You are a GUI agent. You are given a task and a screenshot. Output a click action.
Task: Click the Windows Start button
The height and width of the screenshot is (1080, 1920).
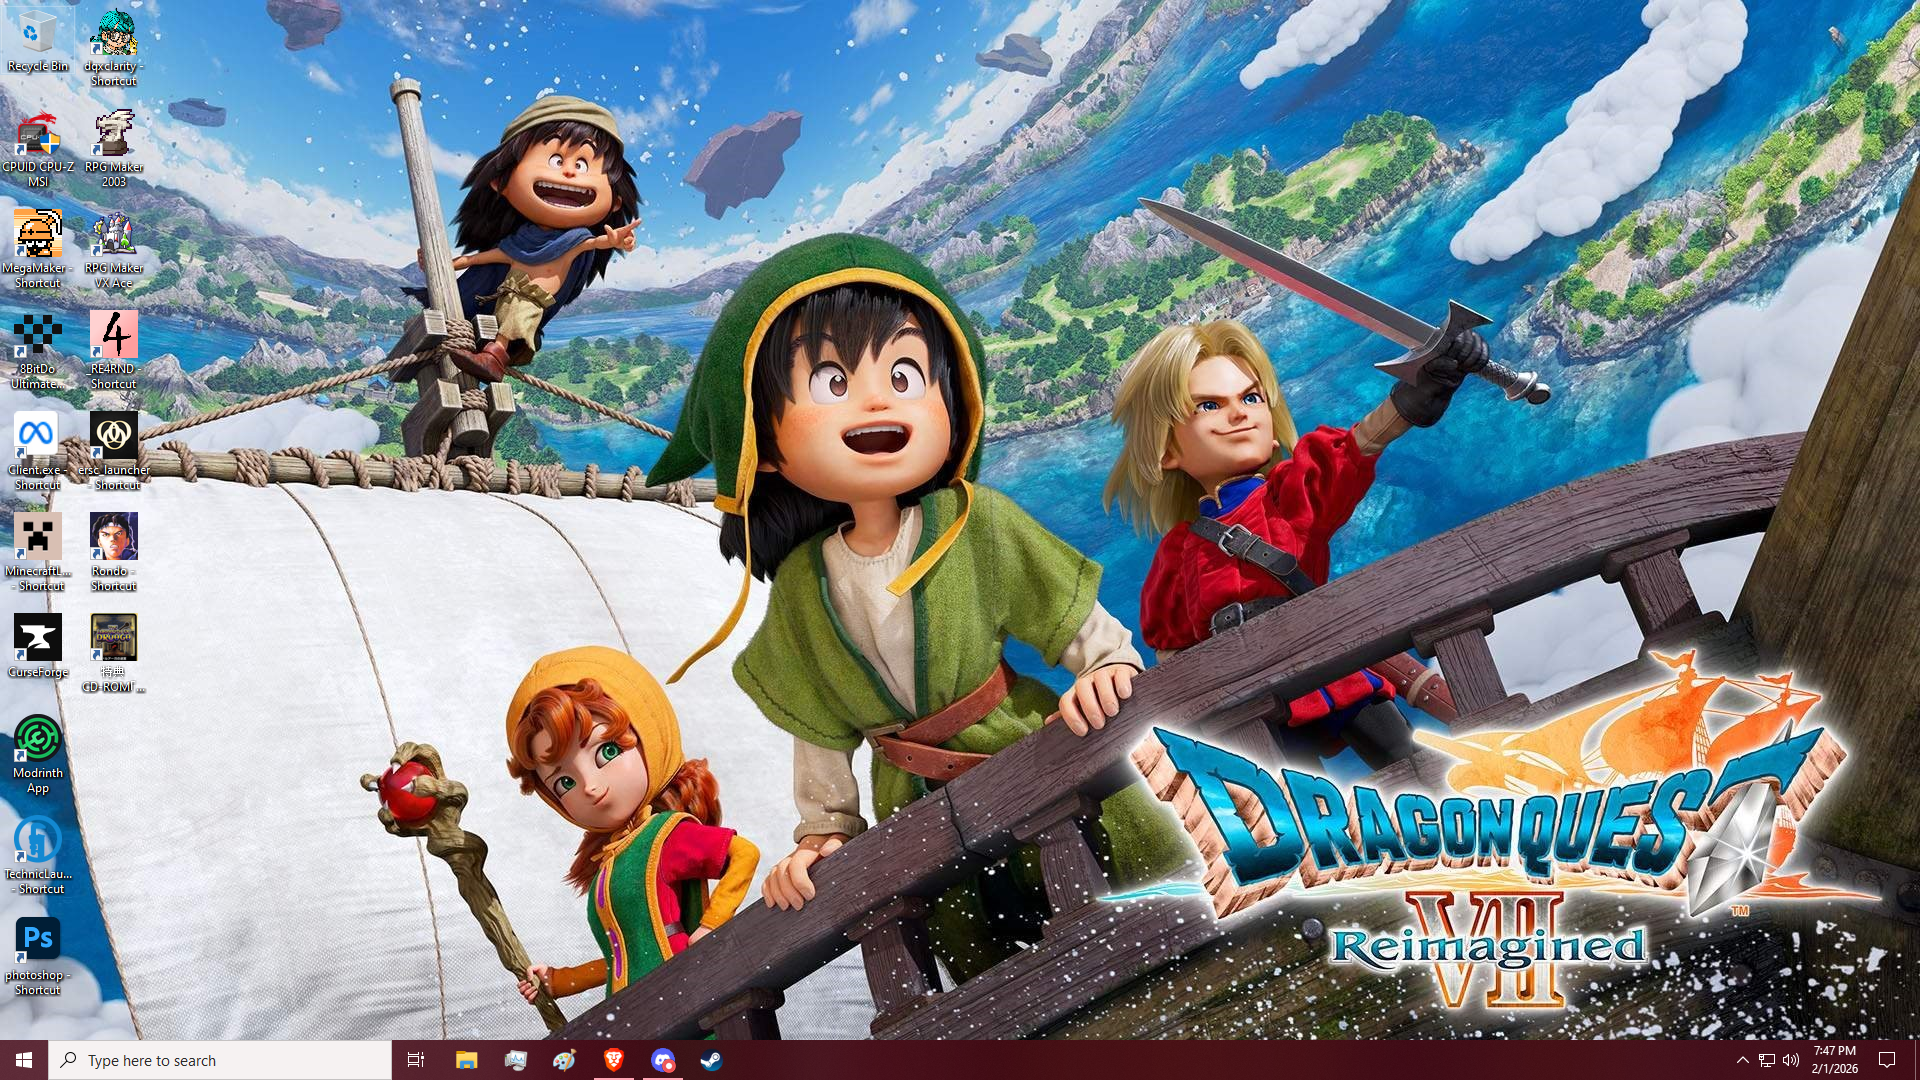24,1060
